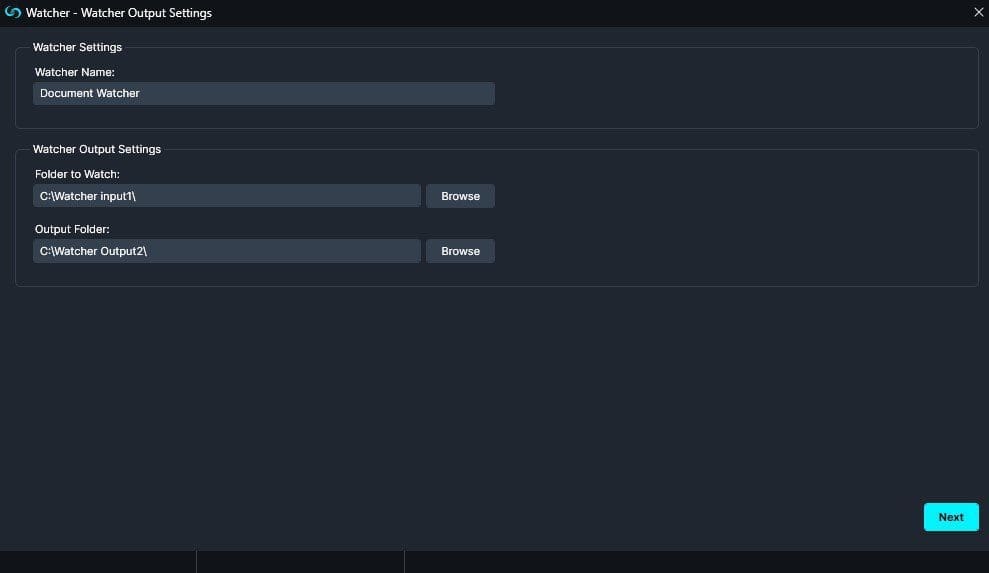Select the Output Folder path field
This screenshot has height=573, width=989.
[226, 251]
